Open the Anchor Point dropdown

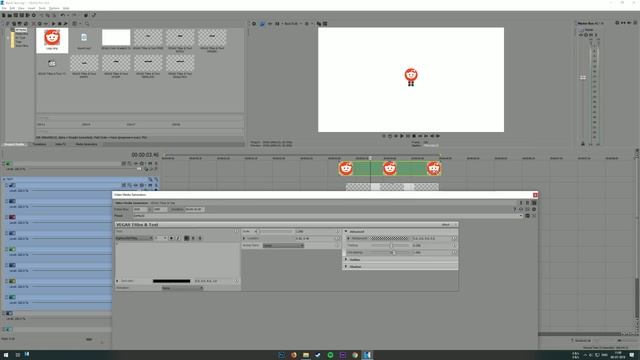tap(283, 245)
